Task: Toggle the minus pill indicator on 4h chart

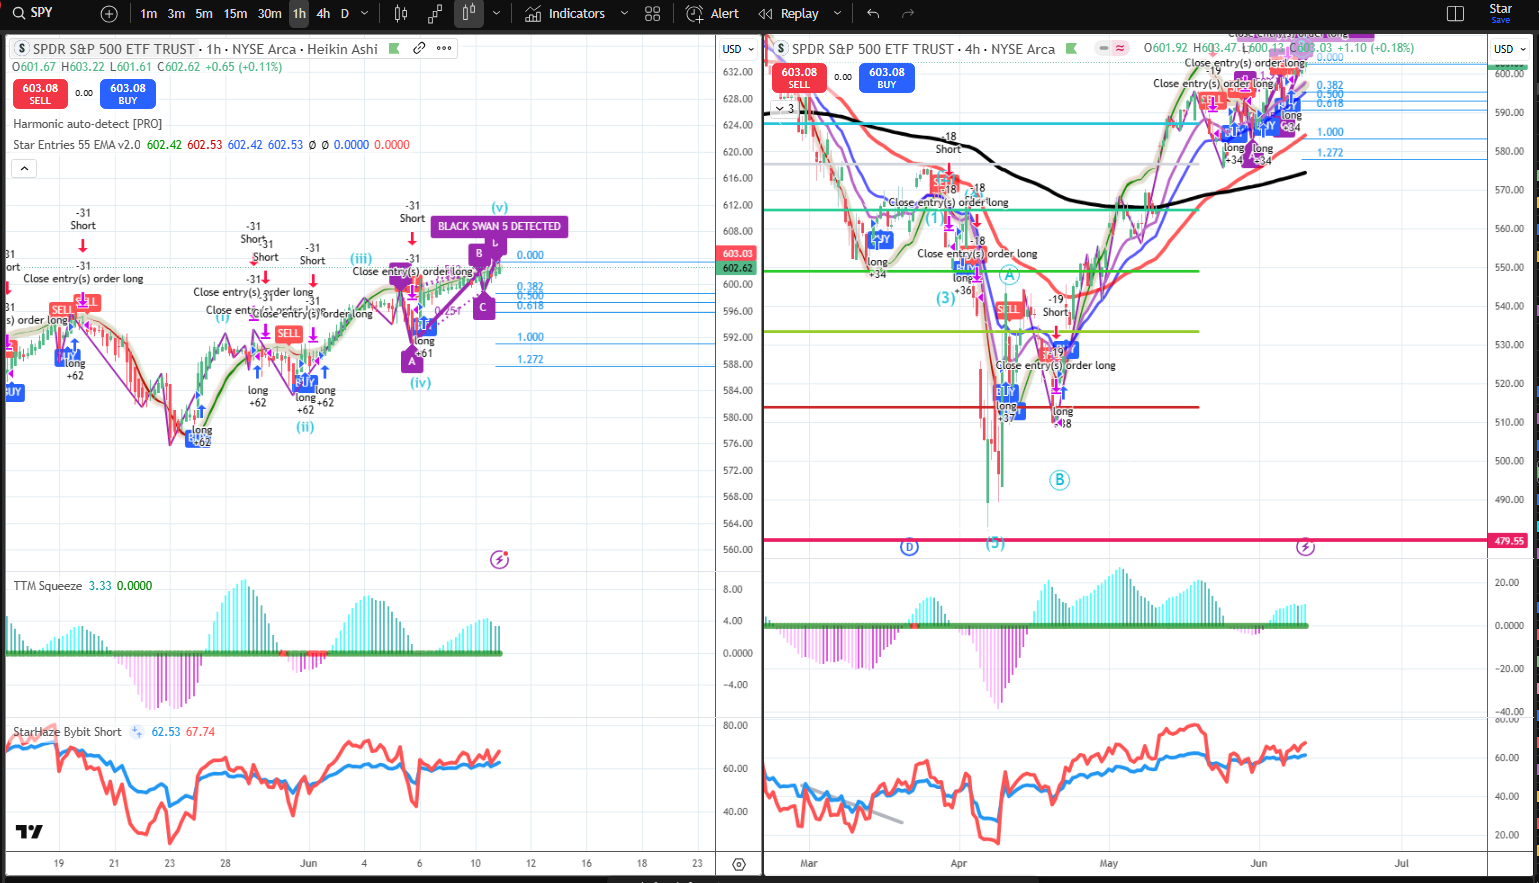Action: [x=1104, y=48]
